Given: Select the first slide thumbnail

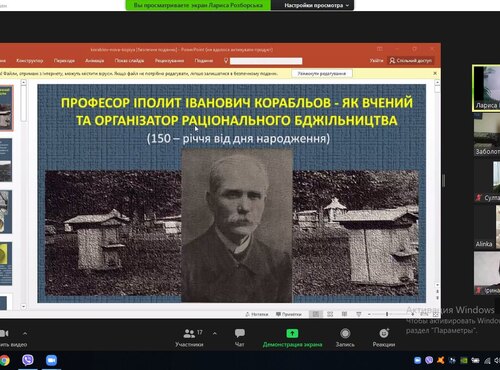Looking at the screenshot, I should pyautogui.click(x=6, y=108).
